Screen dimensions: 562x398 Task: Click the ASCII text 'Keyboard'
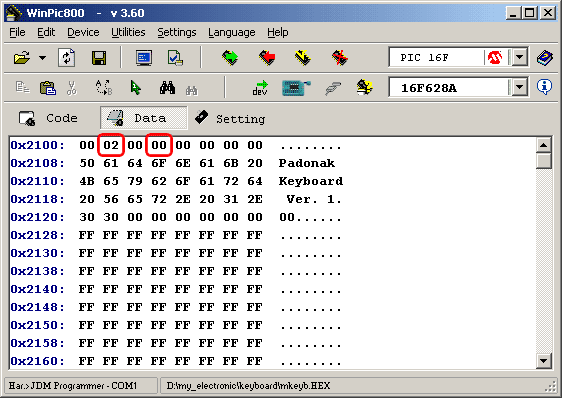pyautogui.click(x=311, y=181)
